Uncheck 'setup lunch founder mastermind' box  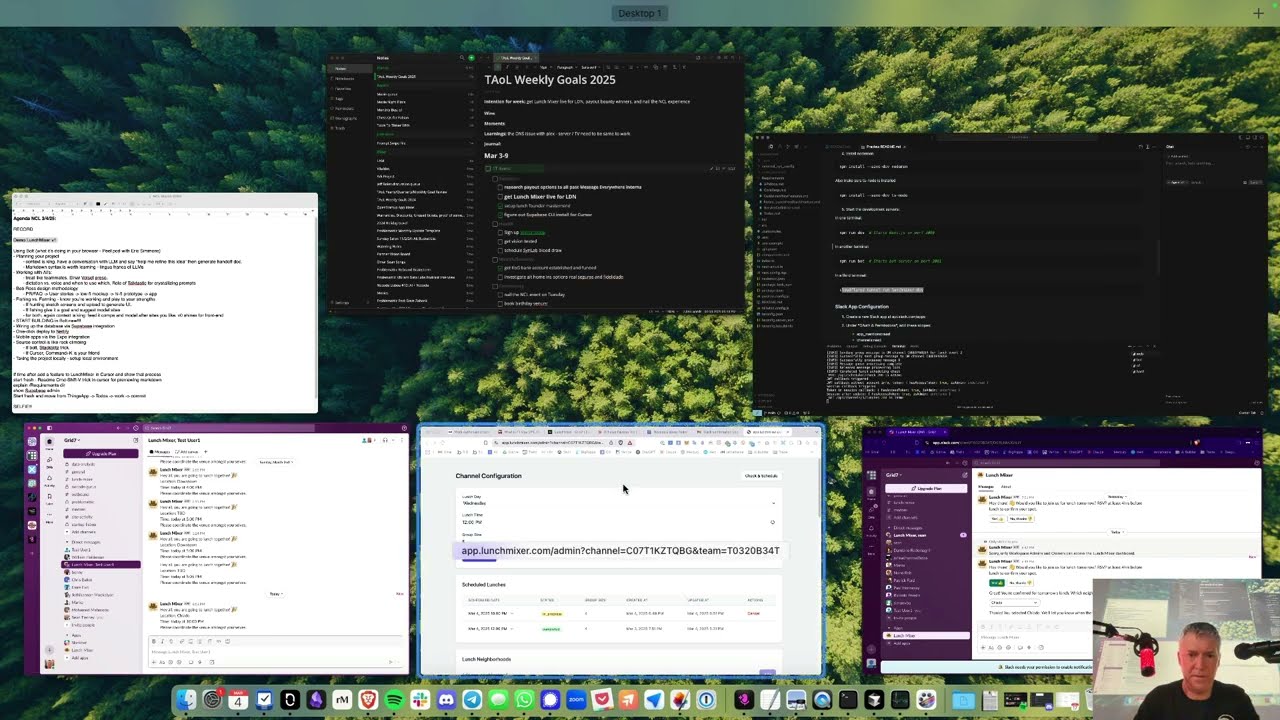coord(499,205)
